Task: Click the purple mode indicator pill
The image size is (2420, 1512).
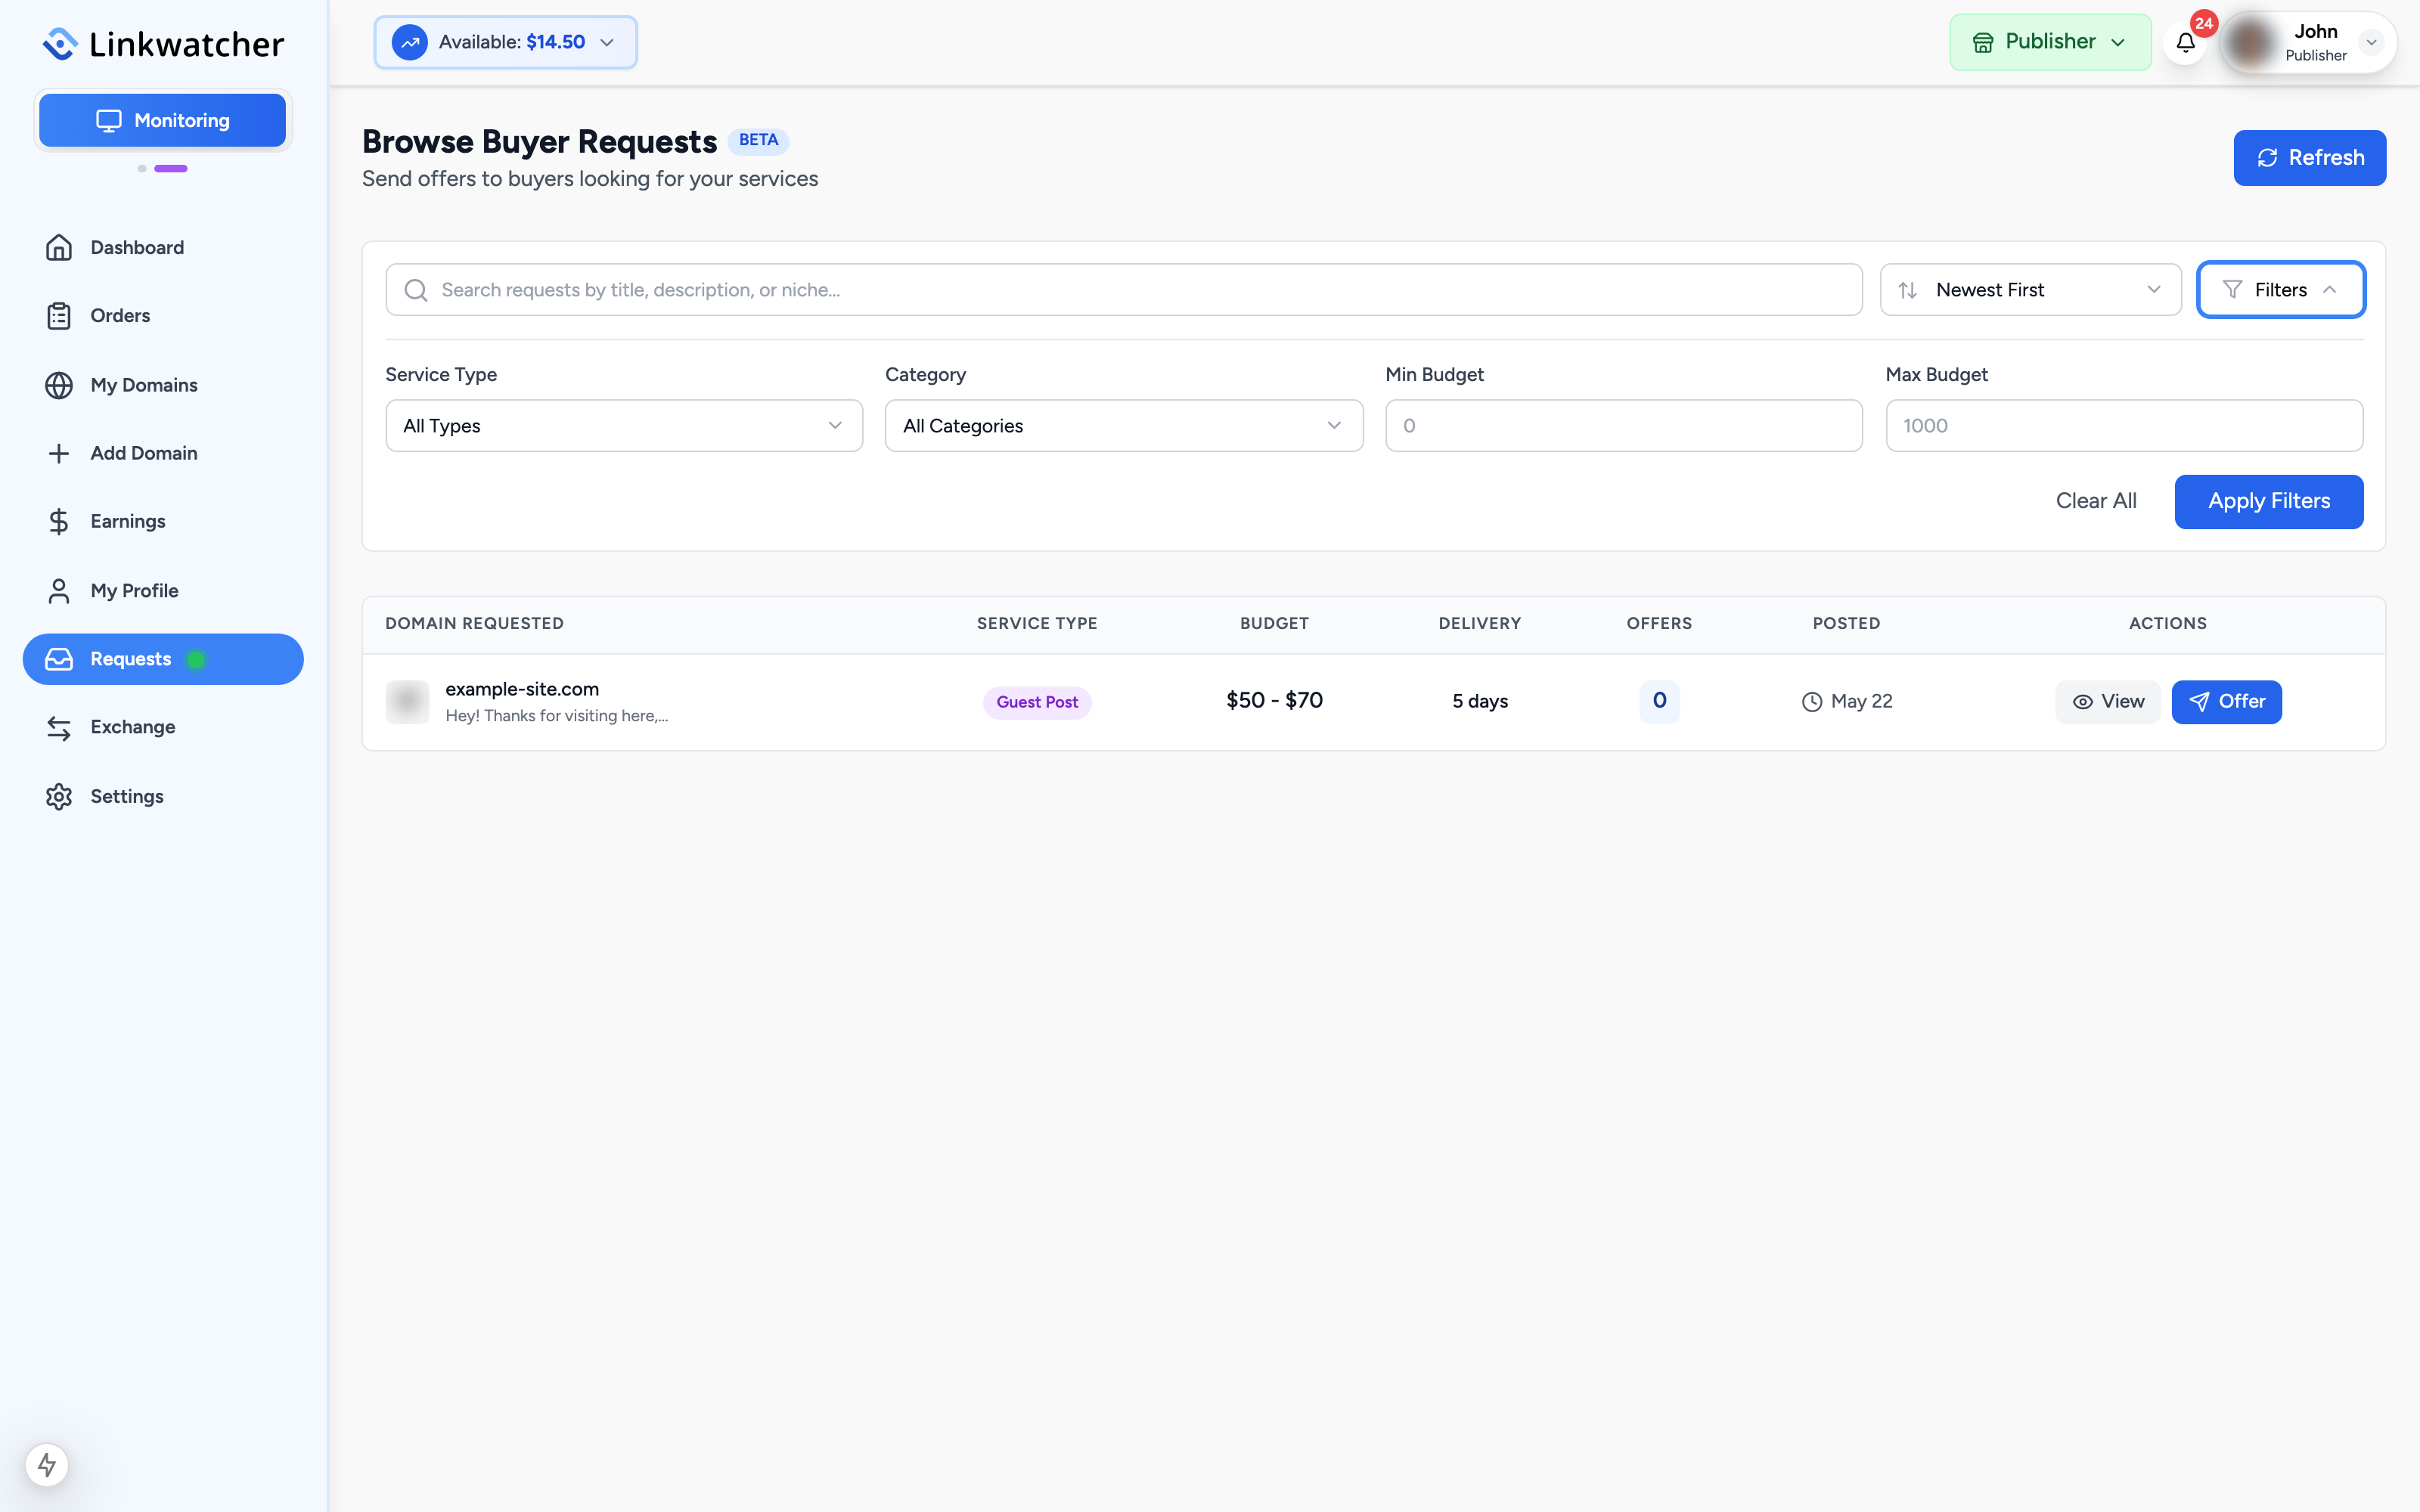Action: pyautogui.click(x=171, y=169)
